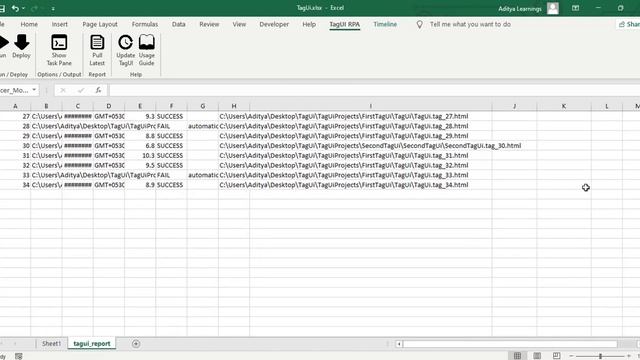Open the Formulas tab
640x360 pixels.
144,24
